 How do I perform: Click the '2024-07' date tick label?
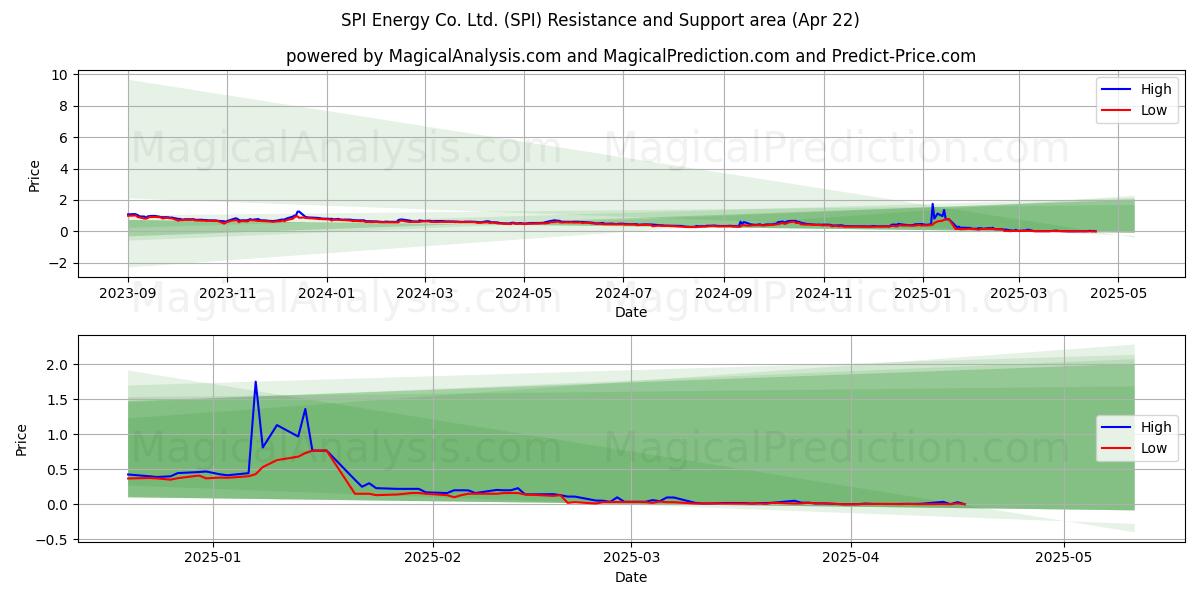(623, 294)
